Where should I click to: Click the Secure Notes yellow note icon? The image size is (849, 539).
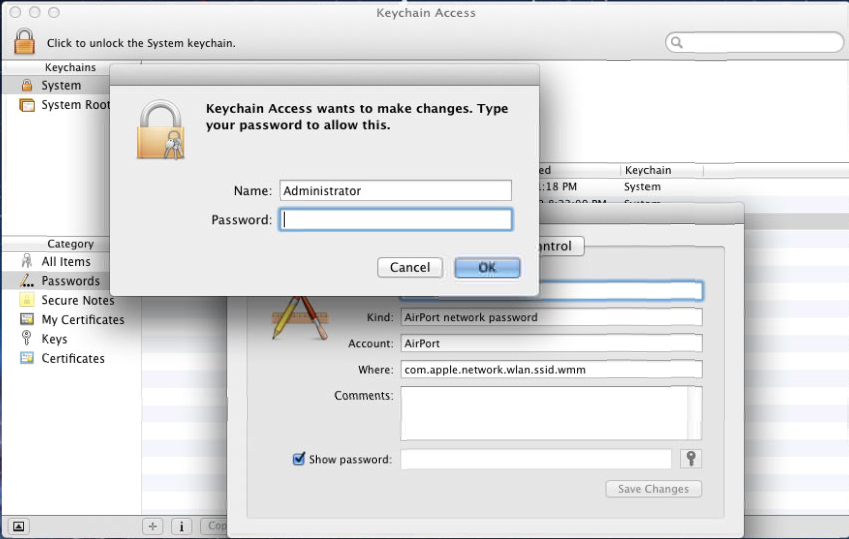(x=27, y=300)
